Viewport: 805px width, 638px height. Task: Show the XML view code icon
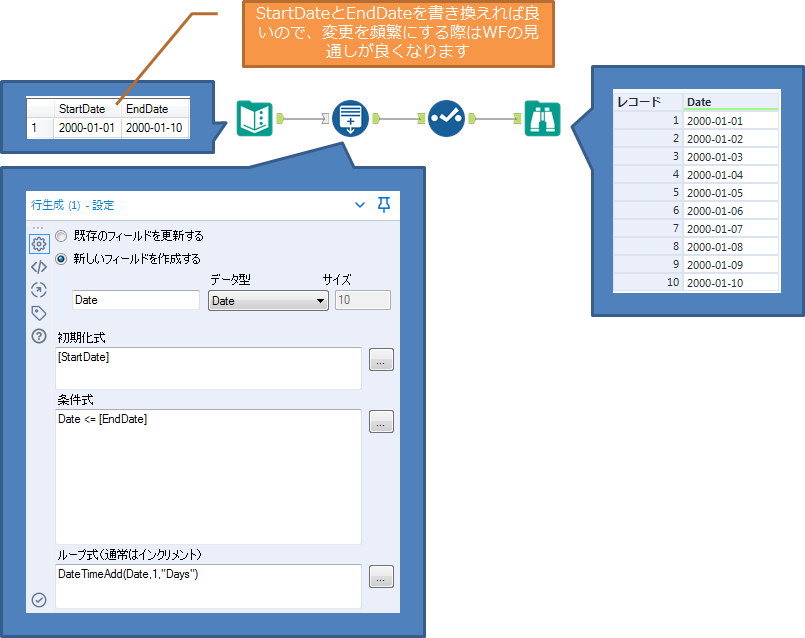(39, 267)
